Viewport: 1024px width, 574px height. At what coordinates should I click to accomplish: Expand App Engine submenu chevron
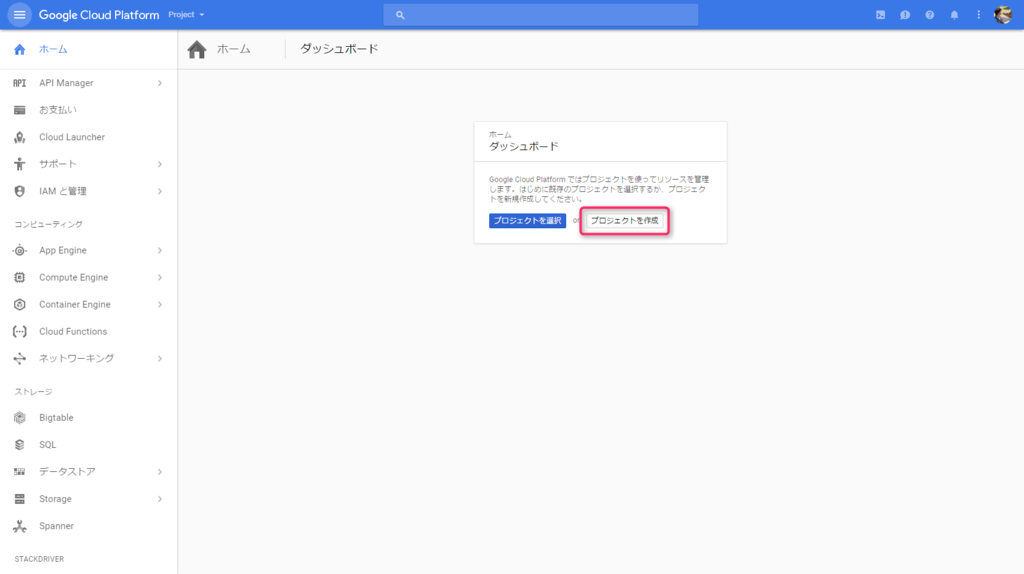[x=160, y=250]
